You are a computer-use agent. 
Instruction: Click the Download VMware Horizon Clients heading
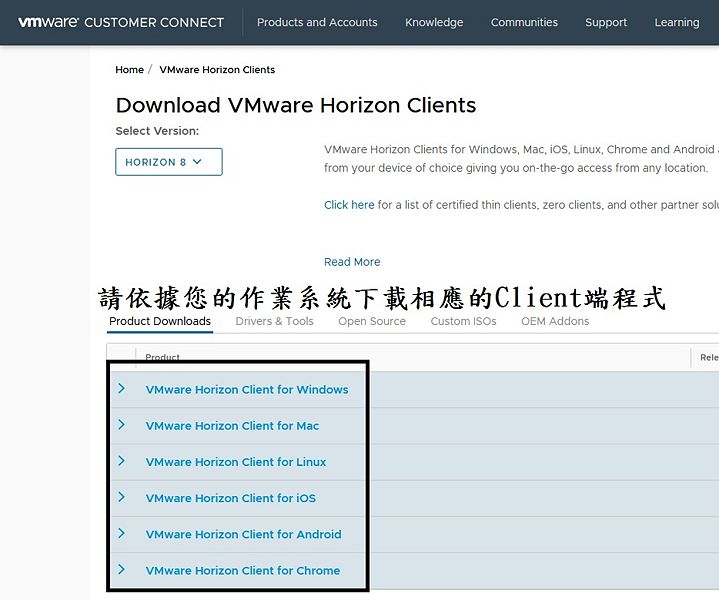(296, 105)
